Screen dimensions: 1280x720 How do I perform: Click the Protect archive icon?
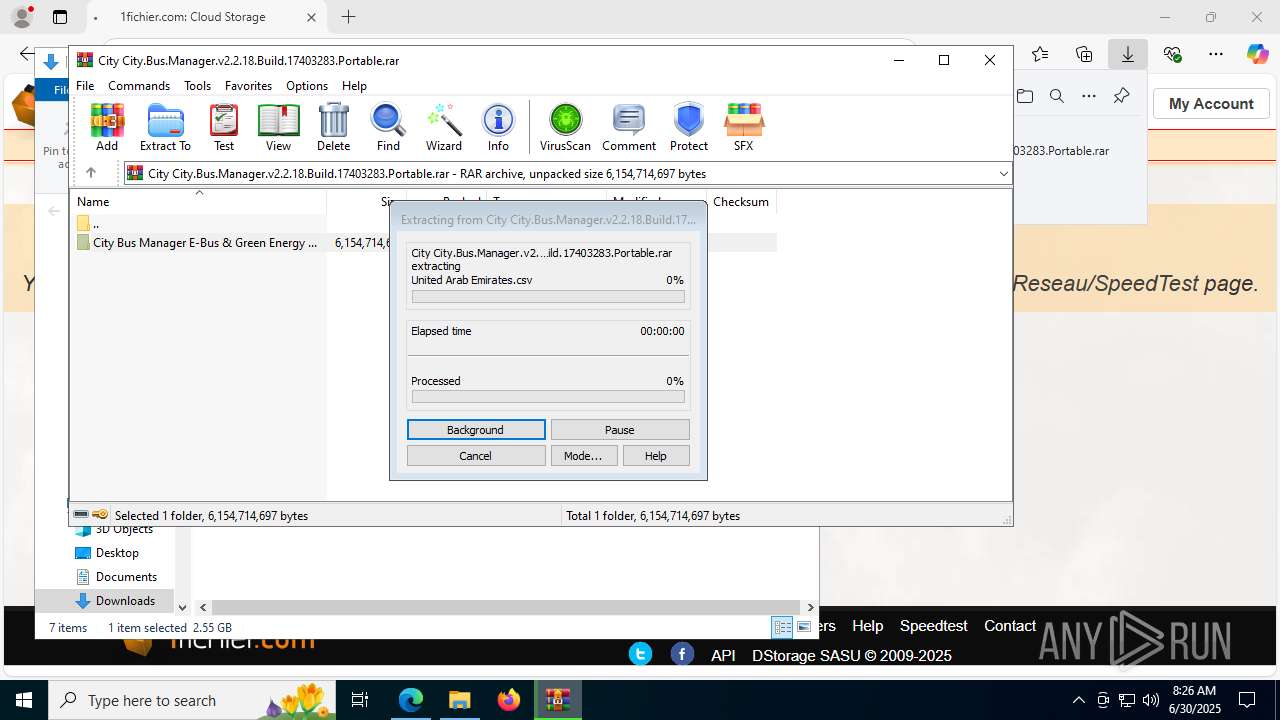click(689, 127)
